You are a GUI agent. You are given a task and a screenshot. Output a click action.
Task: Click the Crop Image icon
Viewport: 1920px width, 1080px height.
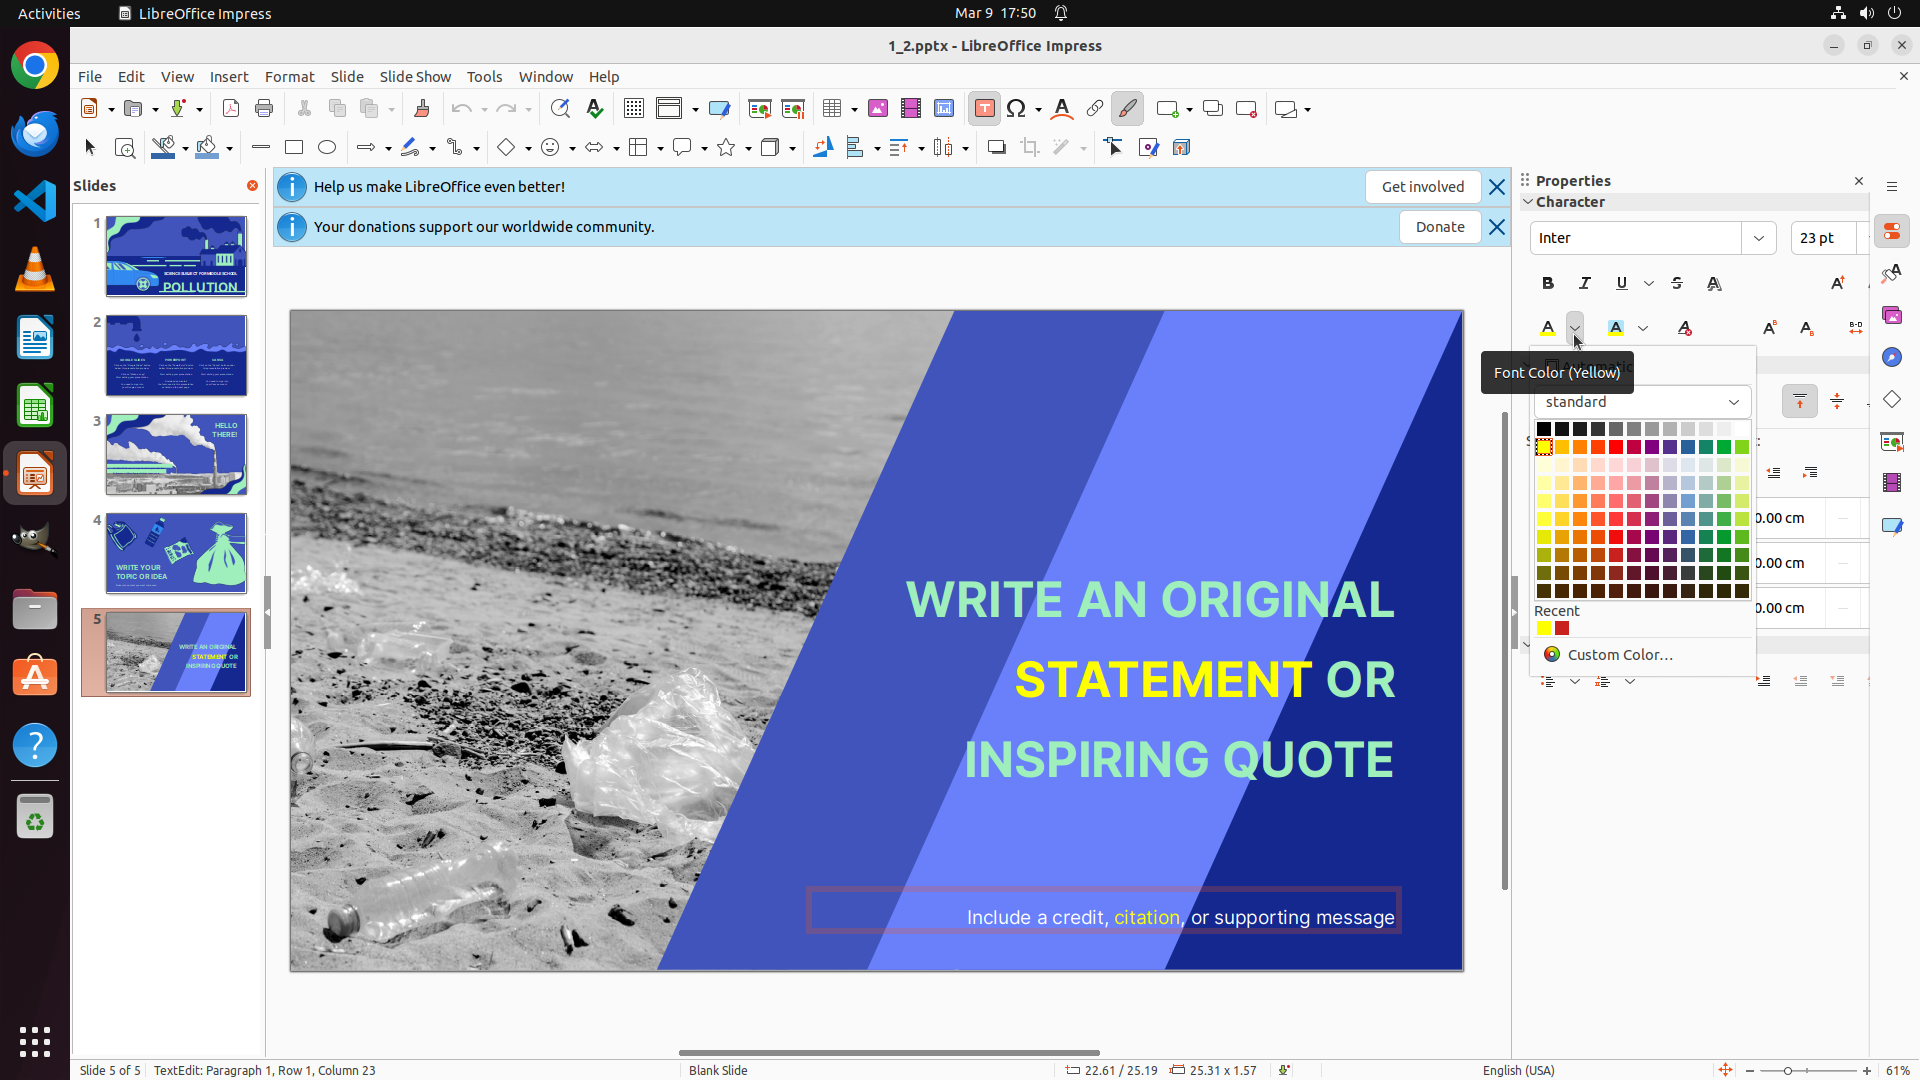(x=1030, y=148)
